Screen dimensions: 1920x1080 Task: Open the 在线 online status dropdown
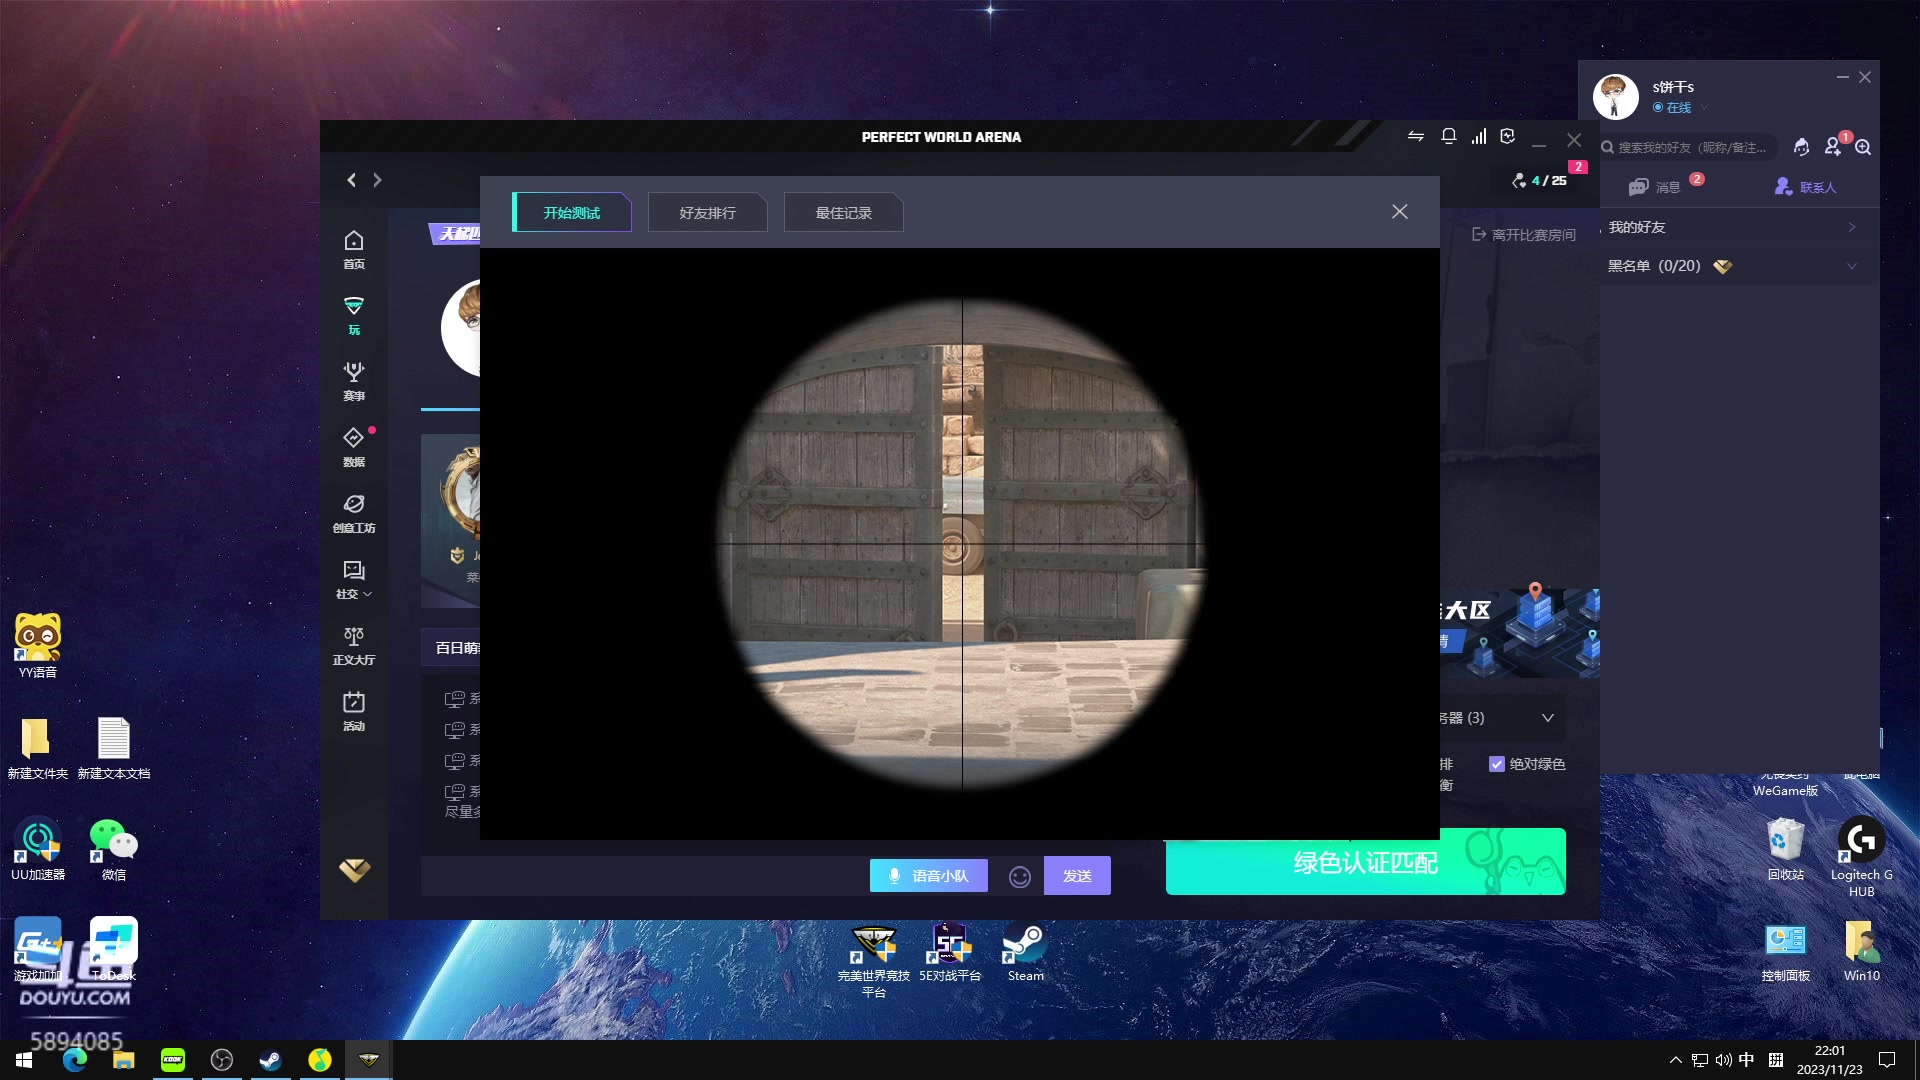coord(1681,107)
